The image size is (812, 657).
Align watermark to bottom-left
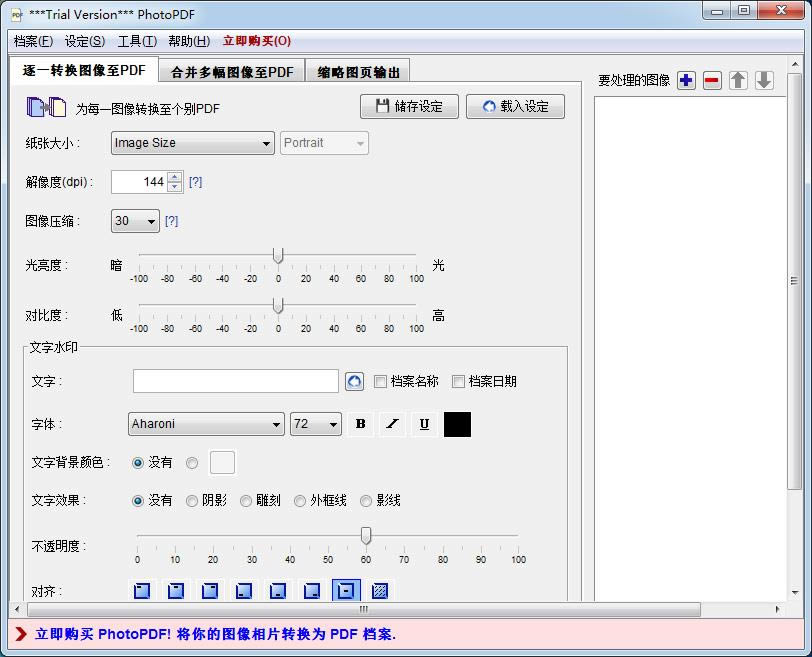point(243,591)
